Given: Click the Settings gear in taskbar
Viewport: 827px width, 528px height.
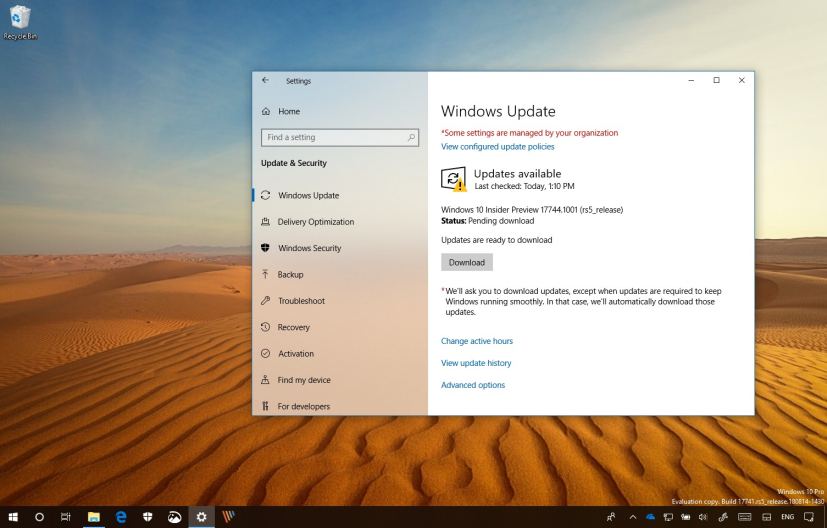Looking at the screenshot, I should [x=201, y=517].
